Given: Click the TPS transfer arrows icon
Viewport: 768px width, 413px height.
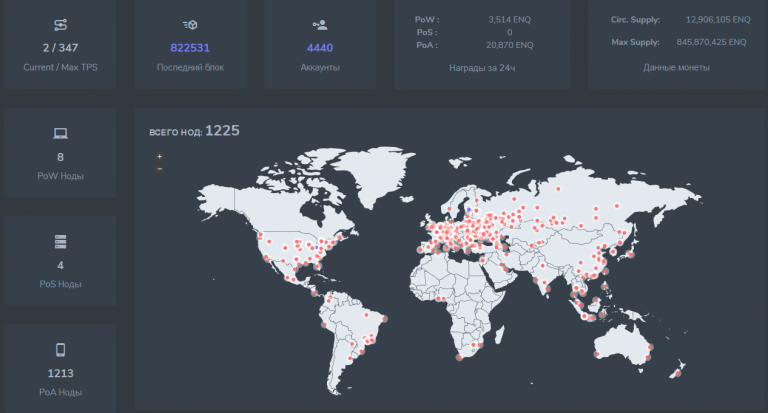Looking at the screenshot, I should point(61,24).
